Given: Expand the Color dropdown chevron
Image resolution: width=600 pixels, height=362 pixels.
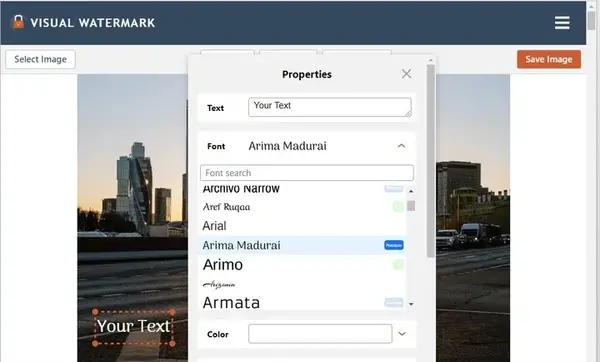Looking at the screenshot, I should 402,334.
